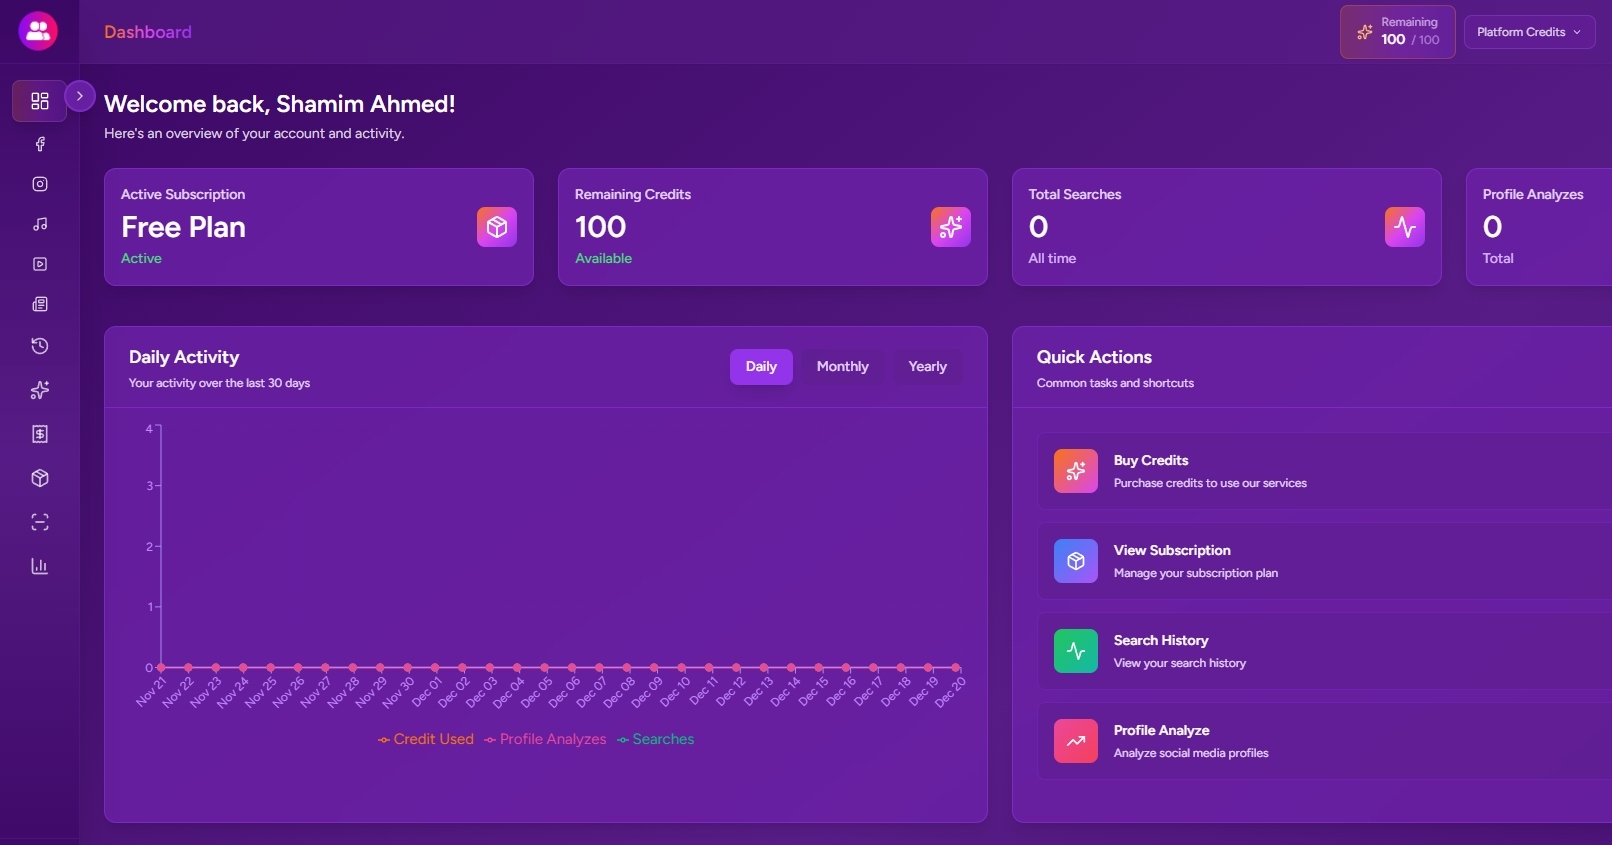Expand the sidebar with the arrow button
Viewport: 1612px width, 845px height.
(80, 96)
